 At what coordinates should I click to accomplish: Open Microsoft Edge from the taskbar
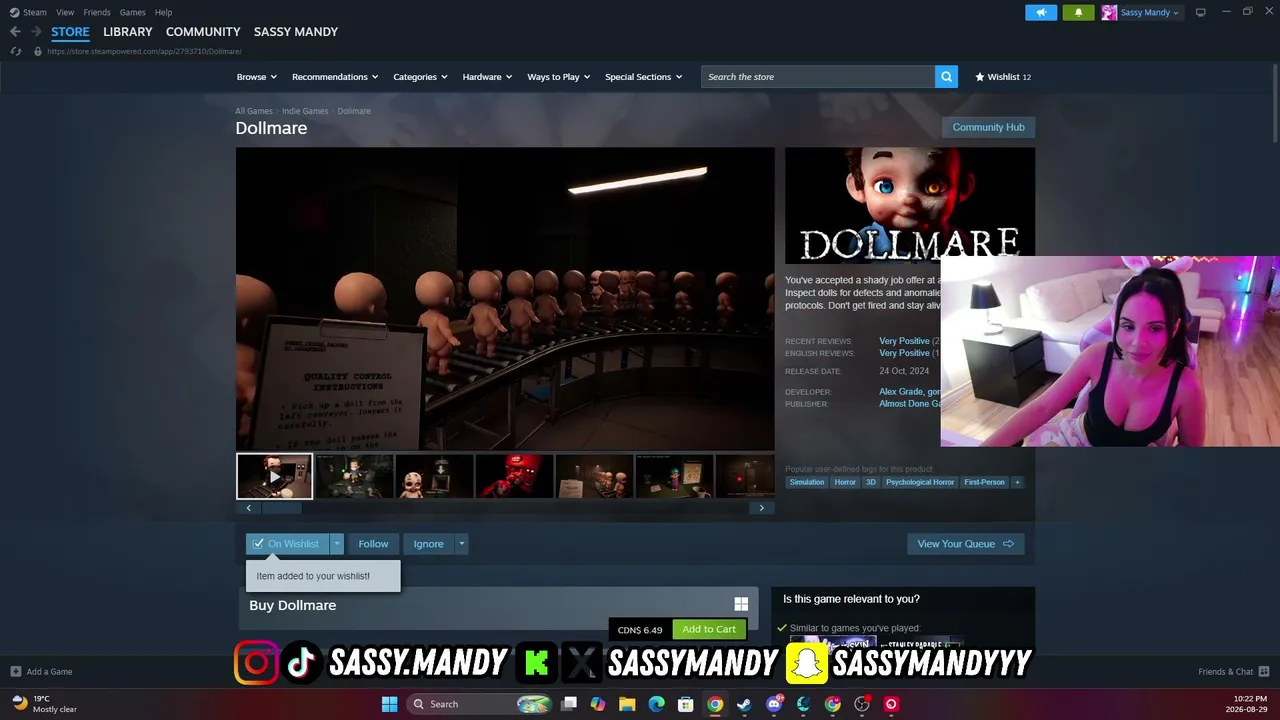[656, 704]
